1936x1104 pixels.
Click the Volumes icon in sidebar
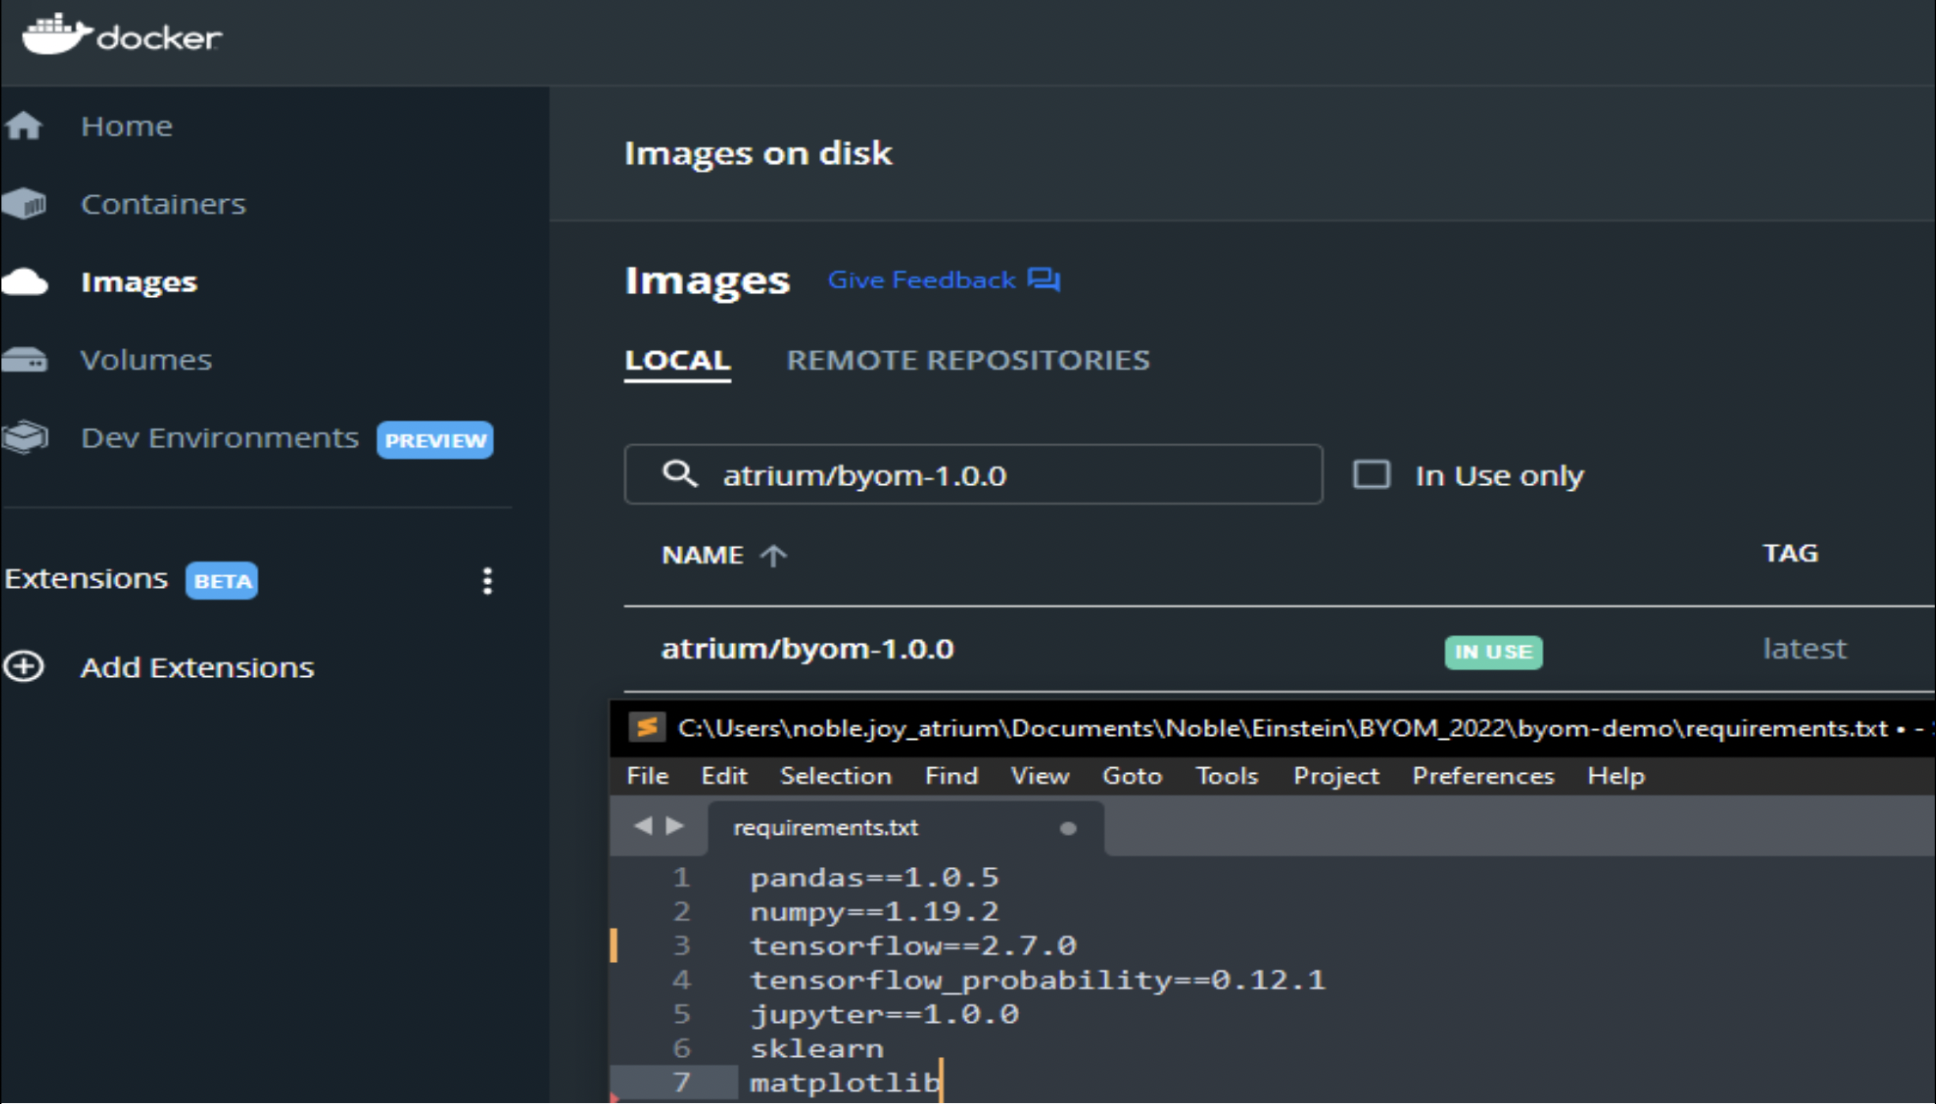pyautogui.click(x=29, y=359)
